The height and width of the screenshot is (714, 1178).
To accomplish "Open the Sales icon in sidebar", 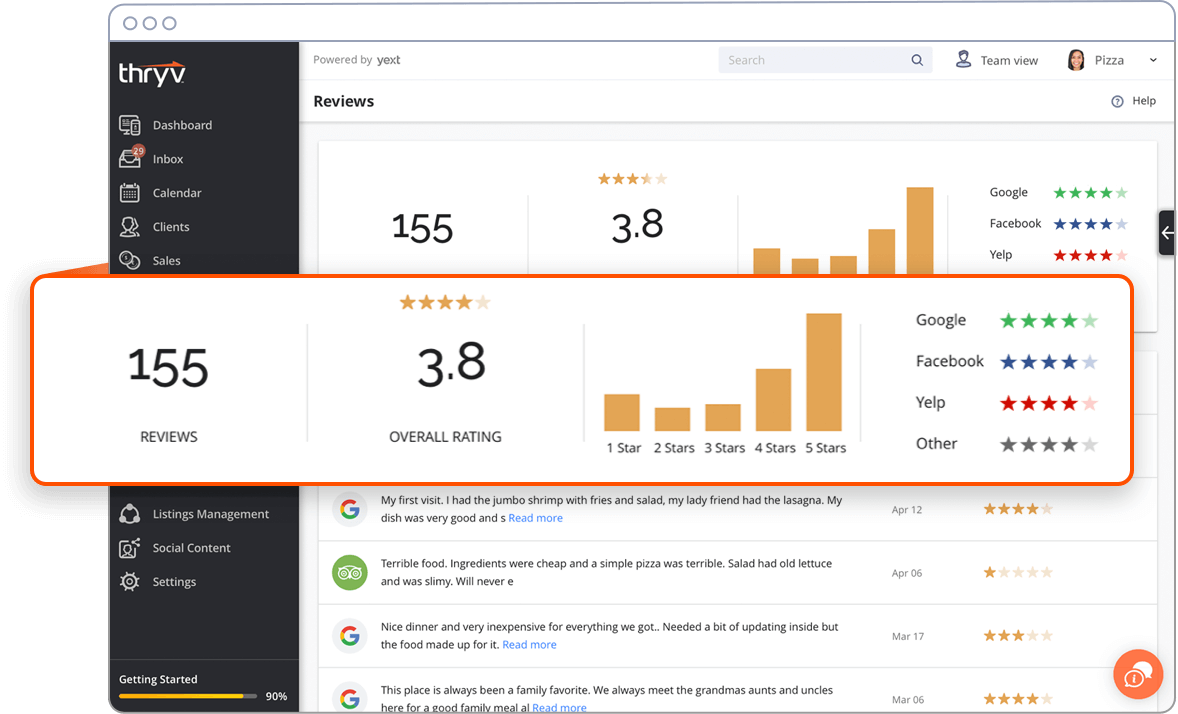I will coord(129,260).
